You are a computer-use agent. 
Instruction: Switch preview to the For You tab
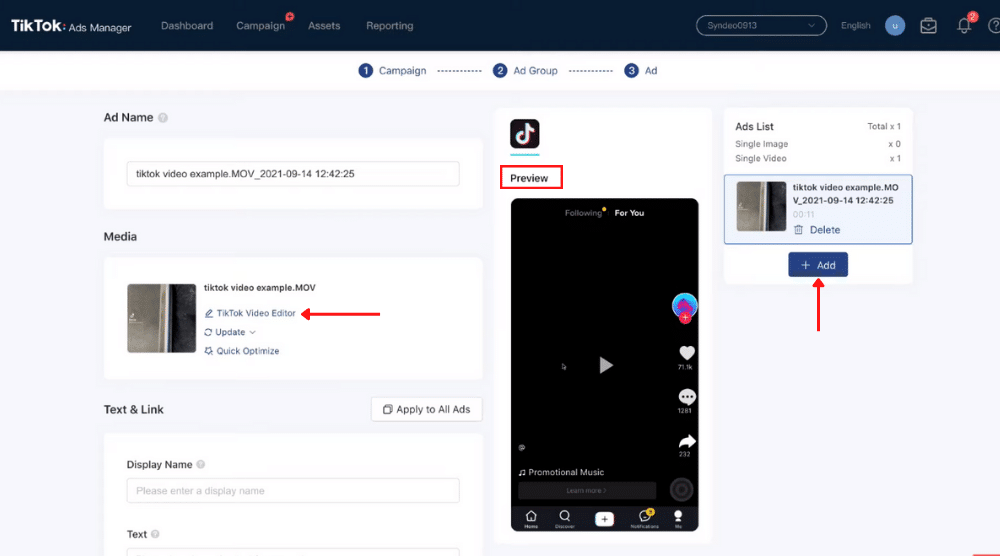coord(629,213)
